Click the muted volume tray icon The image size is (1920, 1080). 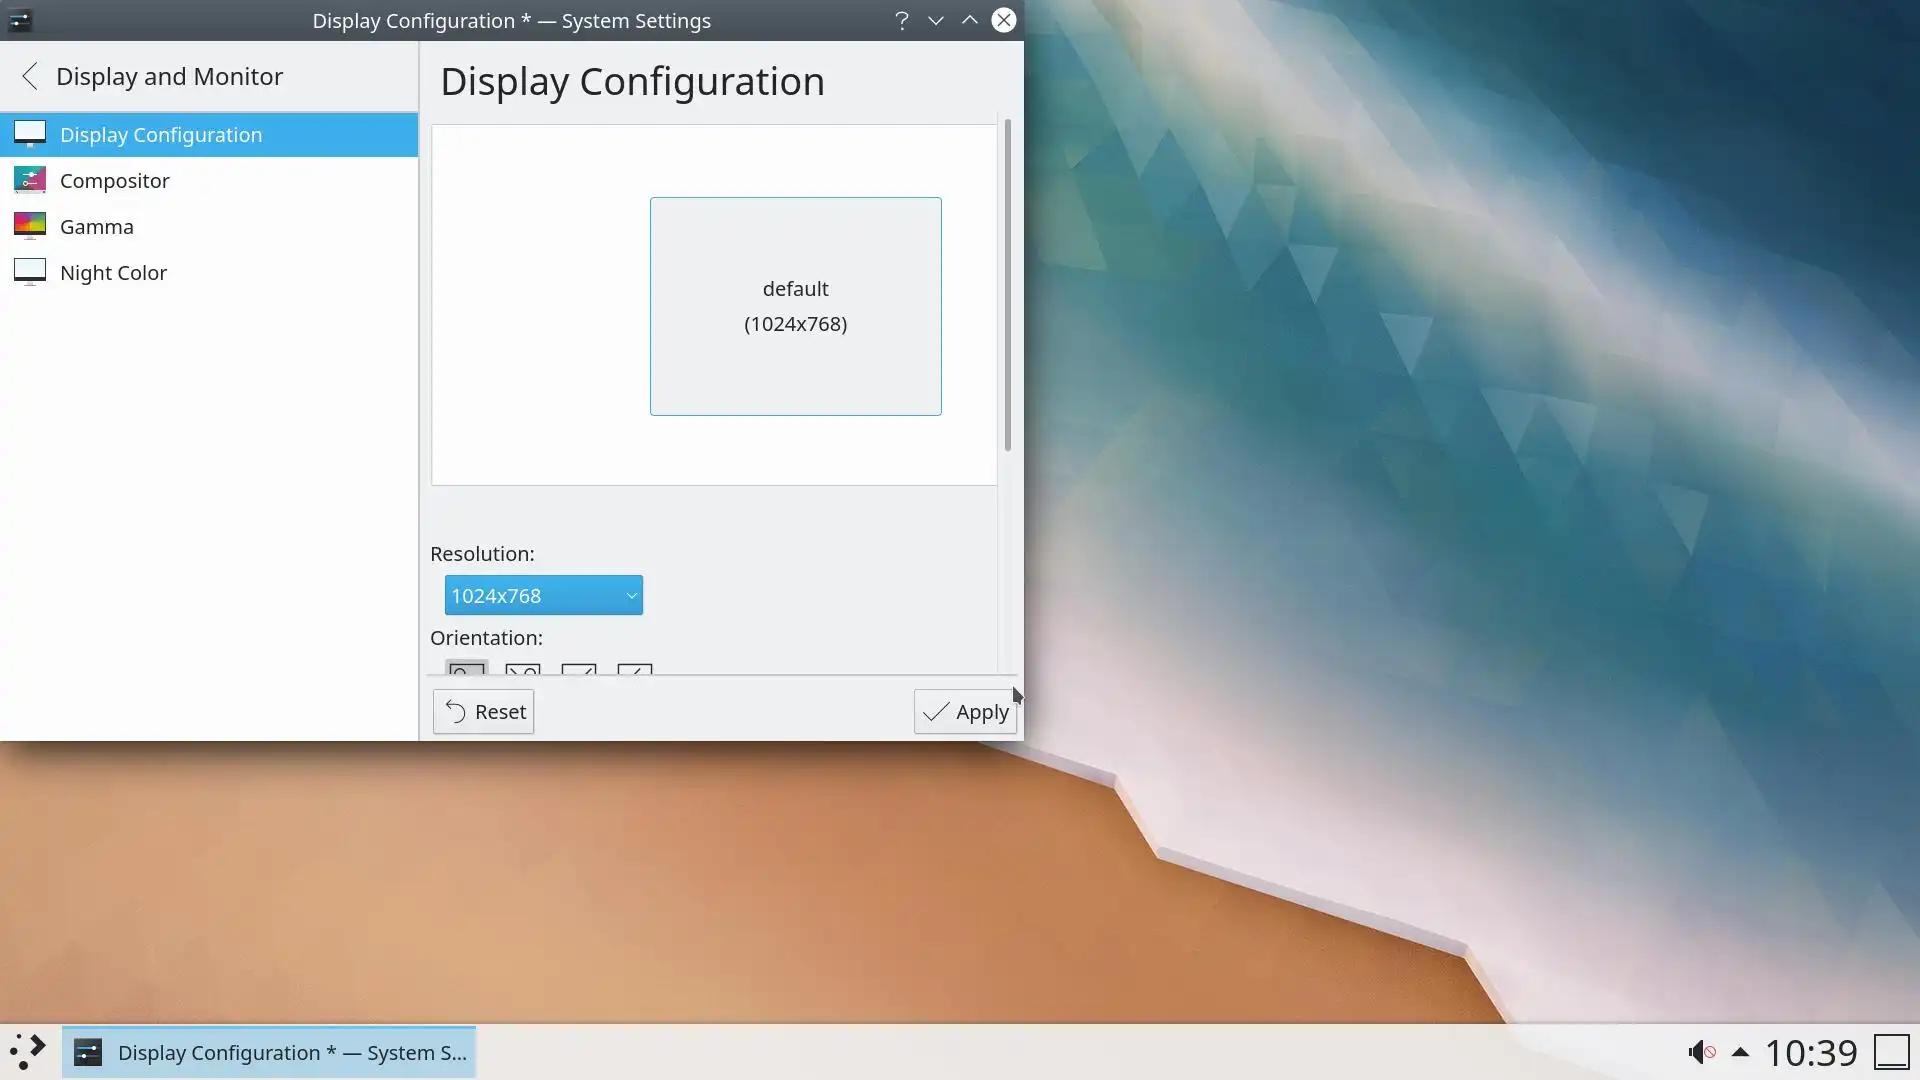pyautogui.click(x=1701, y=1052)
